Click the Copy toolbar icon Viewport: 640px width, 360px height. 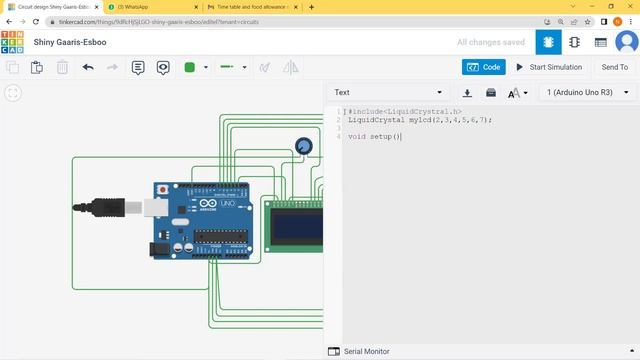tap(12, 67)
